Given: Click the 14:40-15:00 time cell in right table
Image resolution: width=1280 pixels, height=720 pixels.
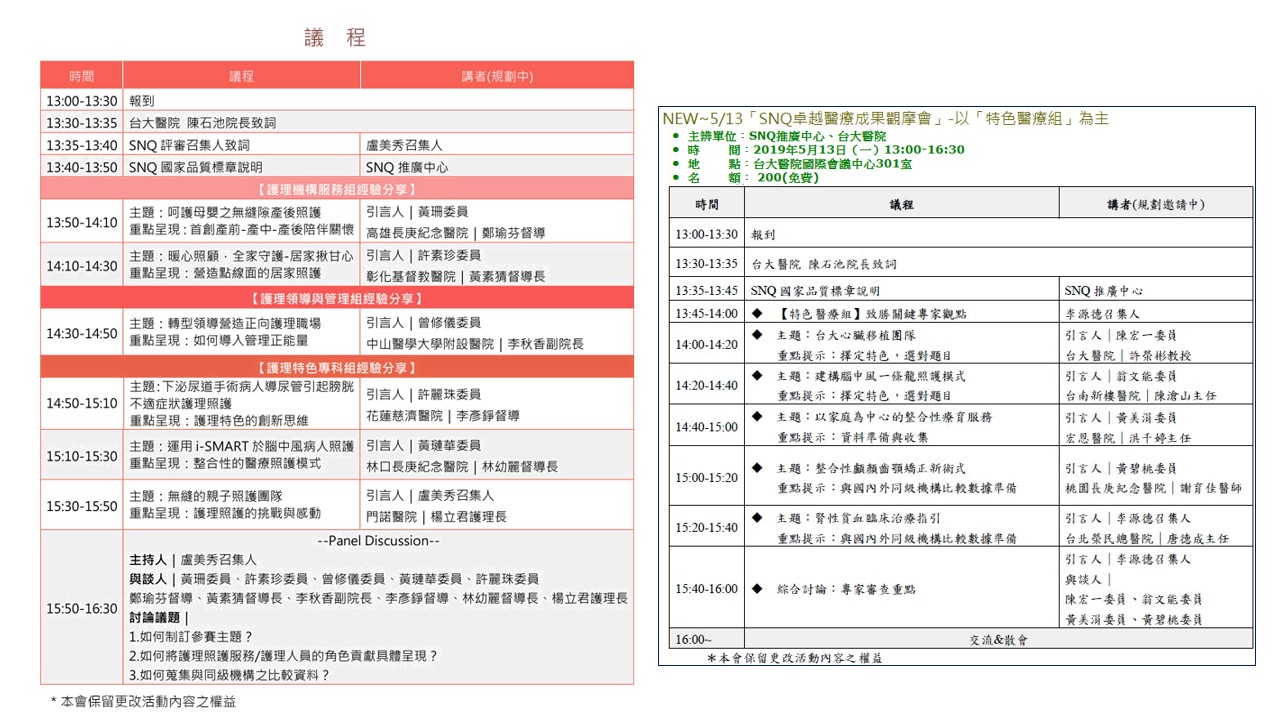Looking at the screenshot, I should (707, 426).
